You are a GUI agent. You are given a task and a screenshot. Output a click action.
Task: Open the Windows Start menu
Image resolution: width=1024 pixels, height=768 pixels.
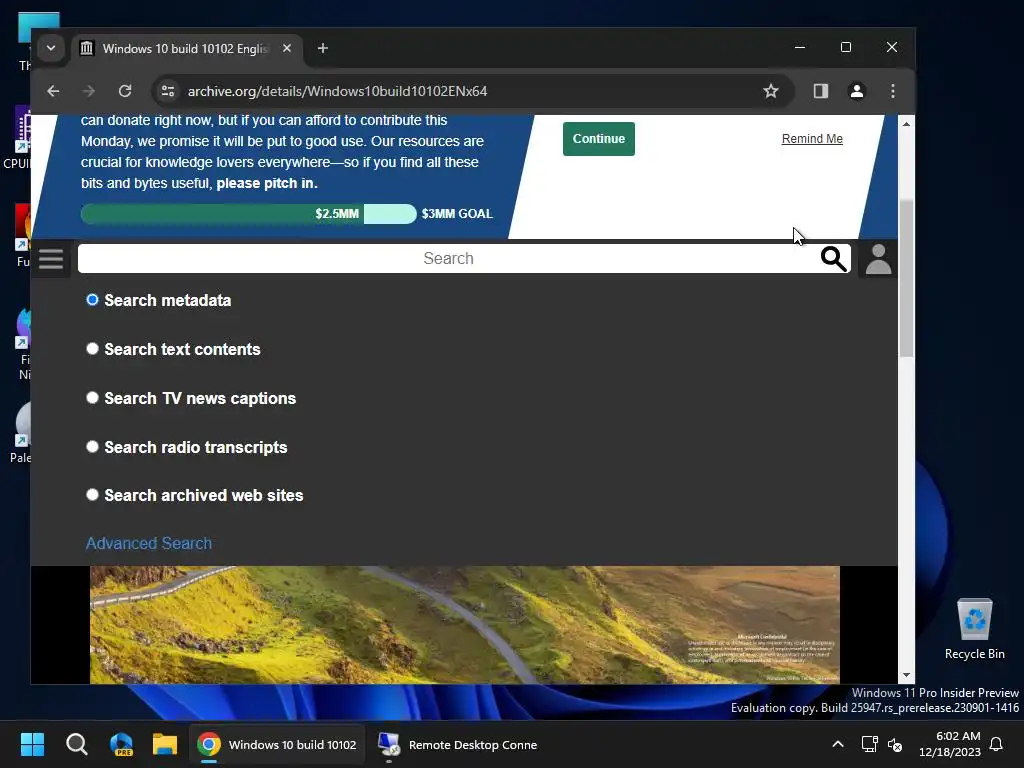[32, 744]
